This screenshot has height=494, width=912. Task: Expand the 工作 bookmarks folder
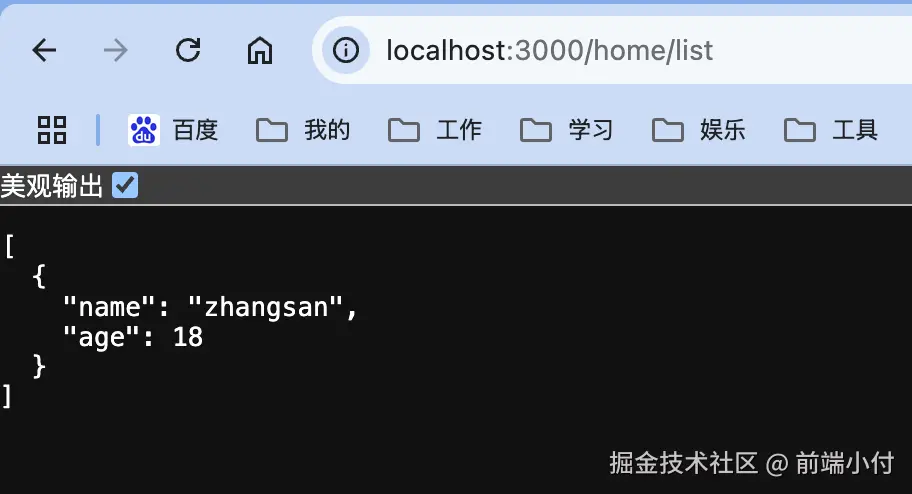435,130
